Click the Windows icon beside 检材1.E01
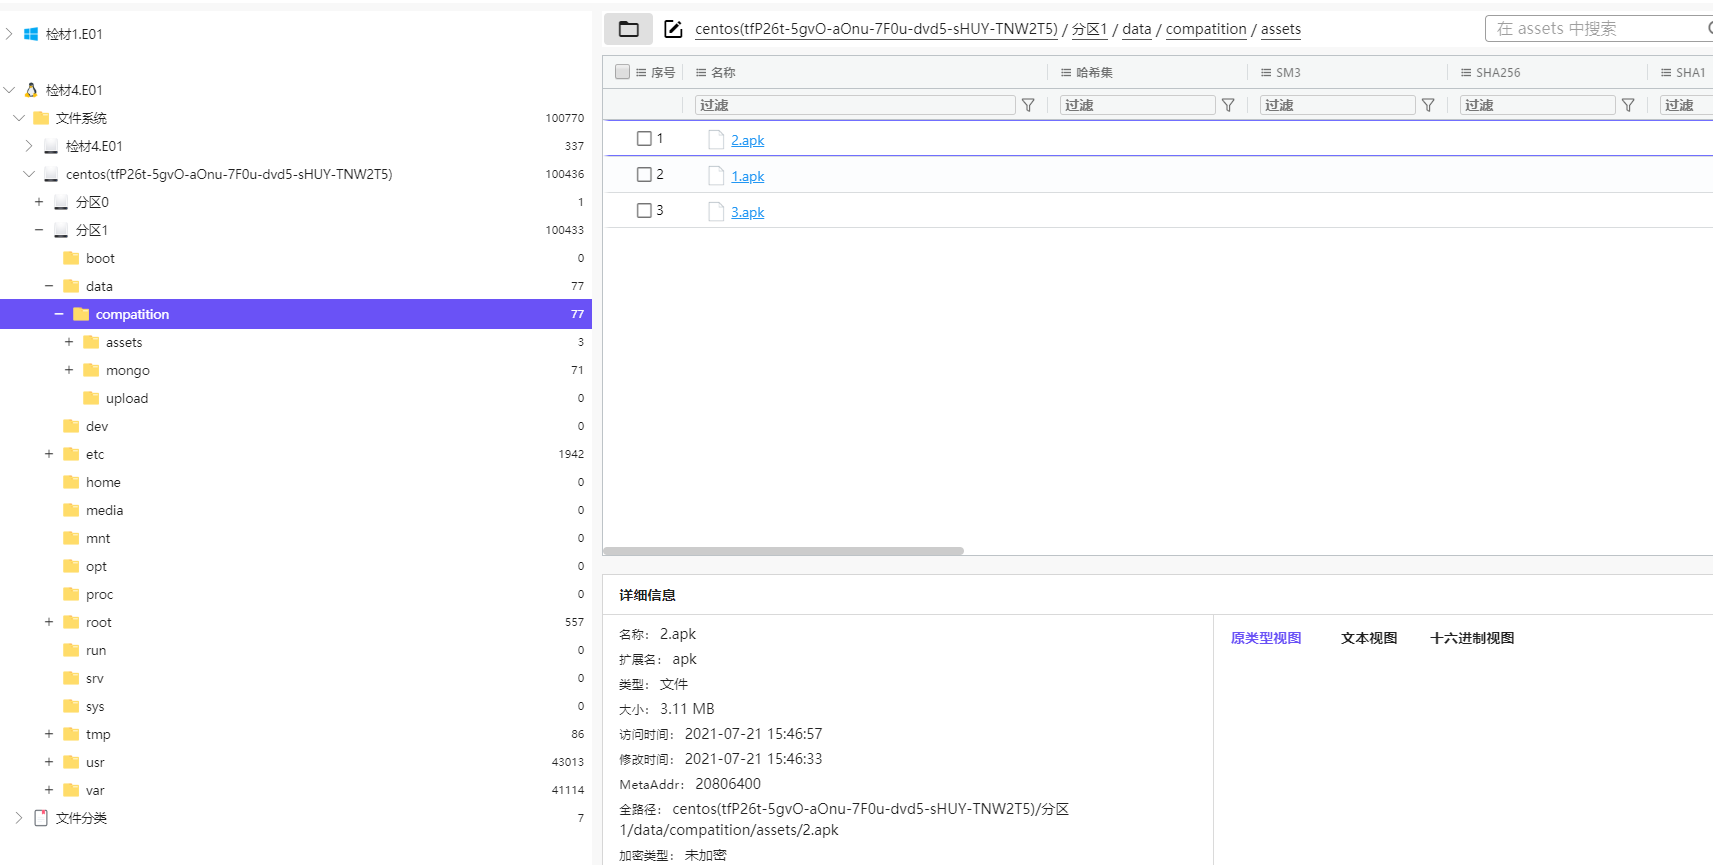Screen dimensions: 1713x865 tap(31, 34)
